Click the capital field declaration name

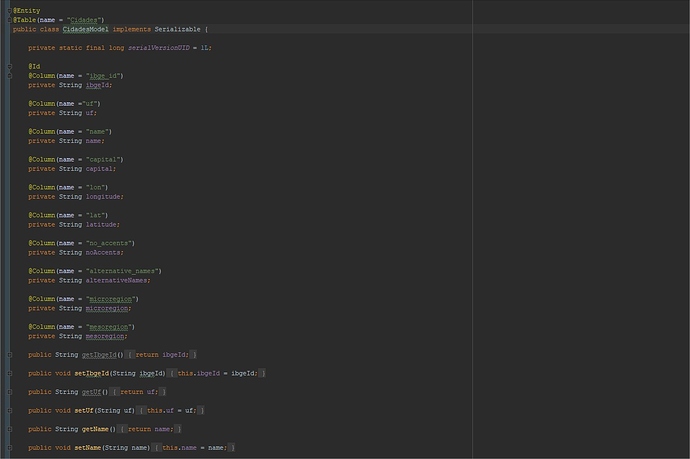(x=99, y=169)
